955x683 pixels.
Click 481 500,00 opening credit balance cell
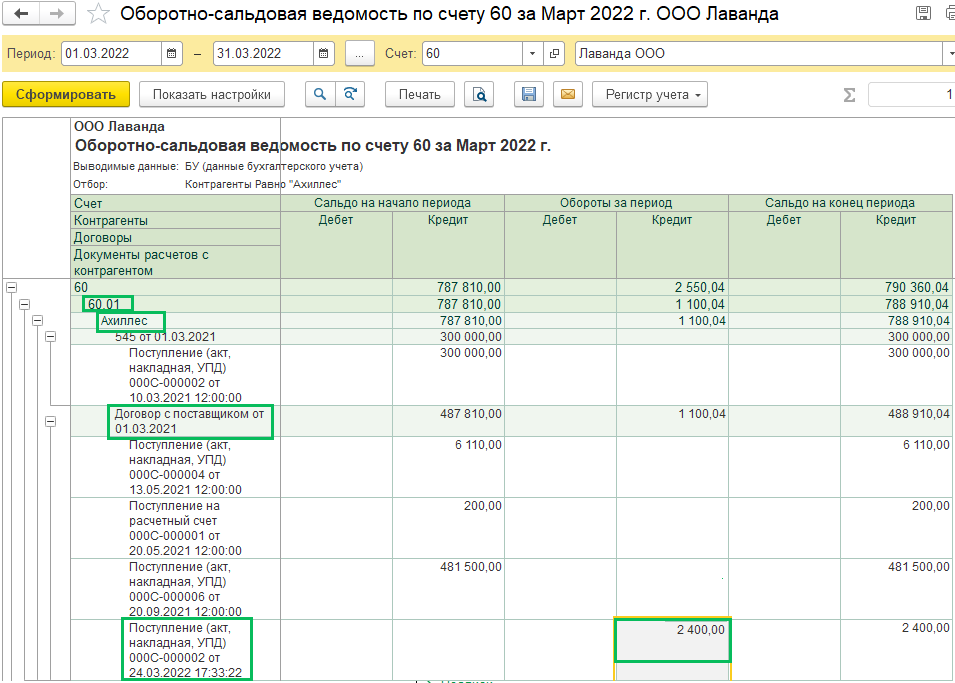[x=448, y=589]
